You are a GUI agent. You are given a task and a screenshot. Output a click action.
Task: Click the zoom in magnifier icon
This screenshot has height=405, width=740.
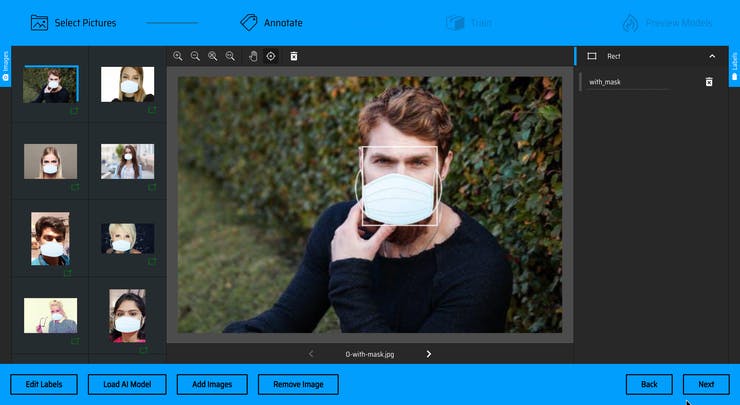[x=178, y=56]
